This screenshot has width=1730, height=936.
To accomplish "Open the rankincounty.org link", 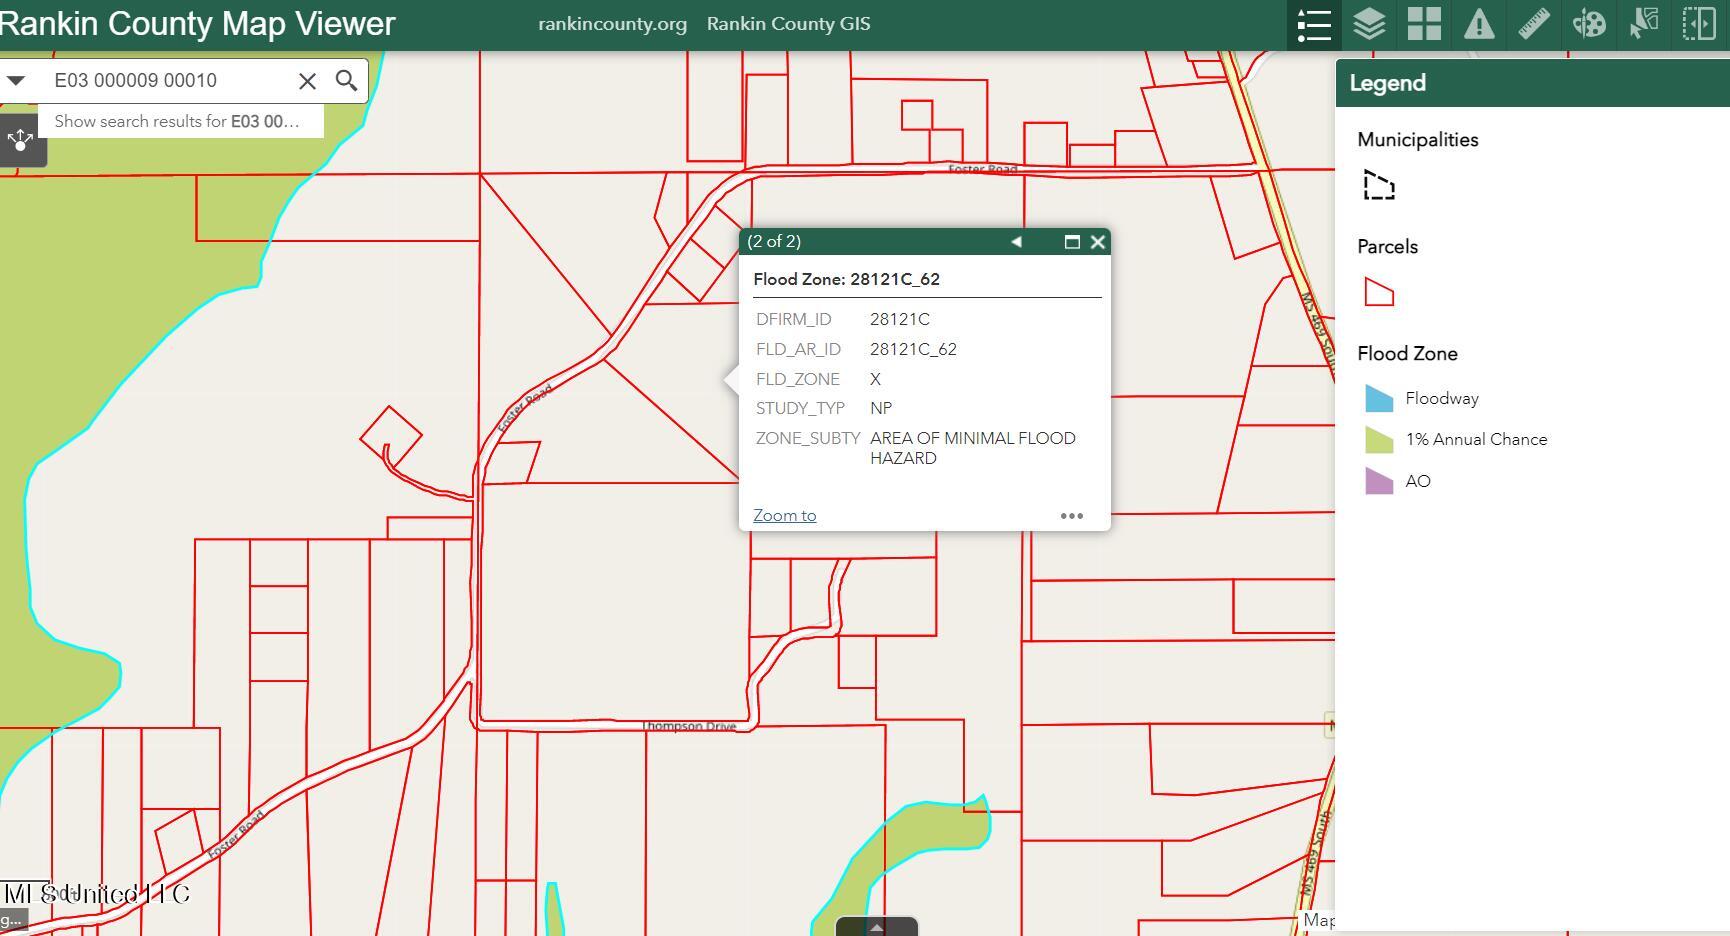I will click(x=612, y=24).
